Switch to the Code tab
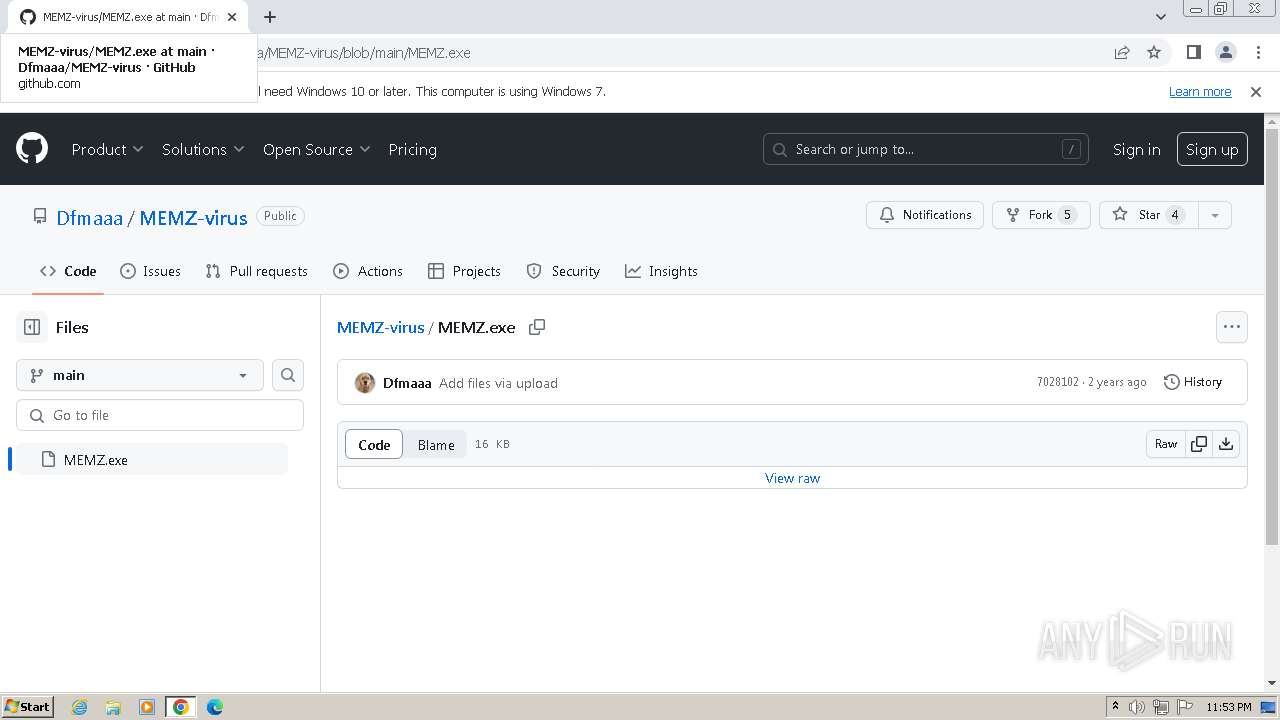 click(68, 271)
